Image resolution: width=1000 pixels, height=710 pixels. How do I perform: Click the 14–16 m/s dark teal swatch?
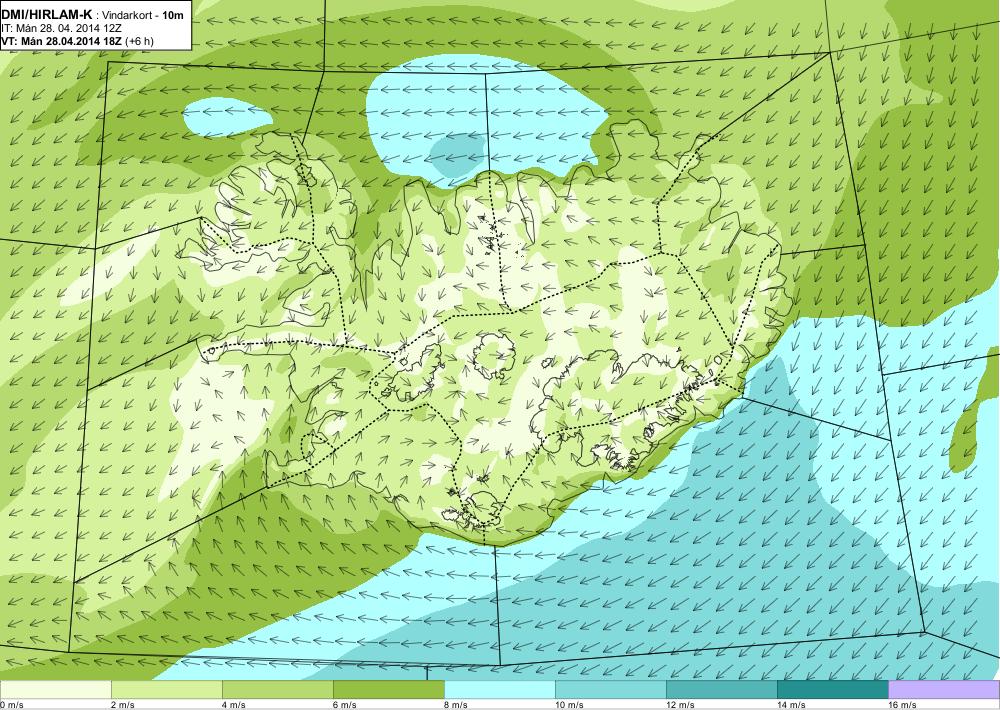[x=832, y=690]
